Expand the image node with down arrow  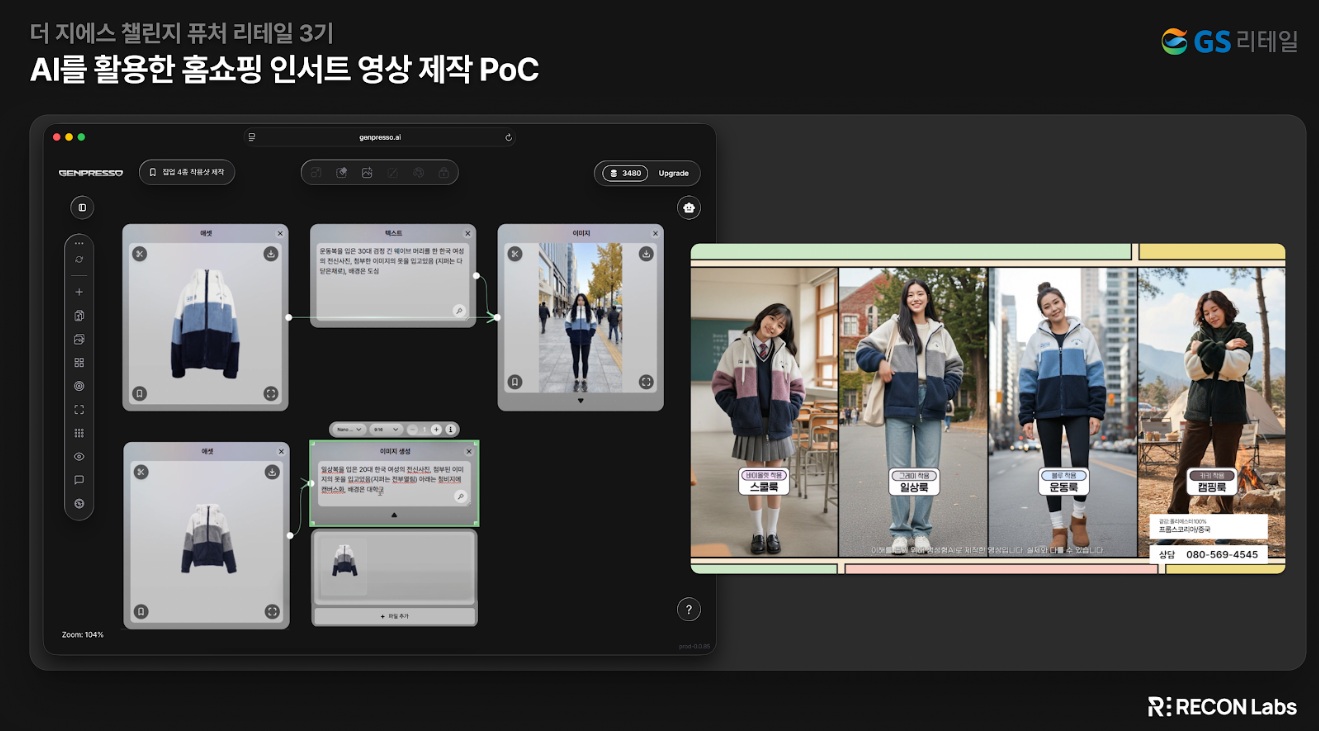click(580, 401)
